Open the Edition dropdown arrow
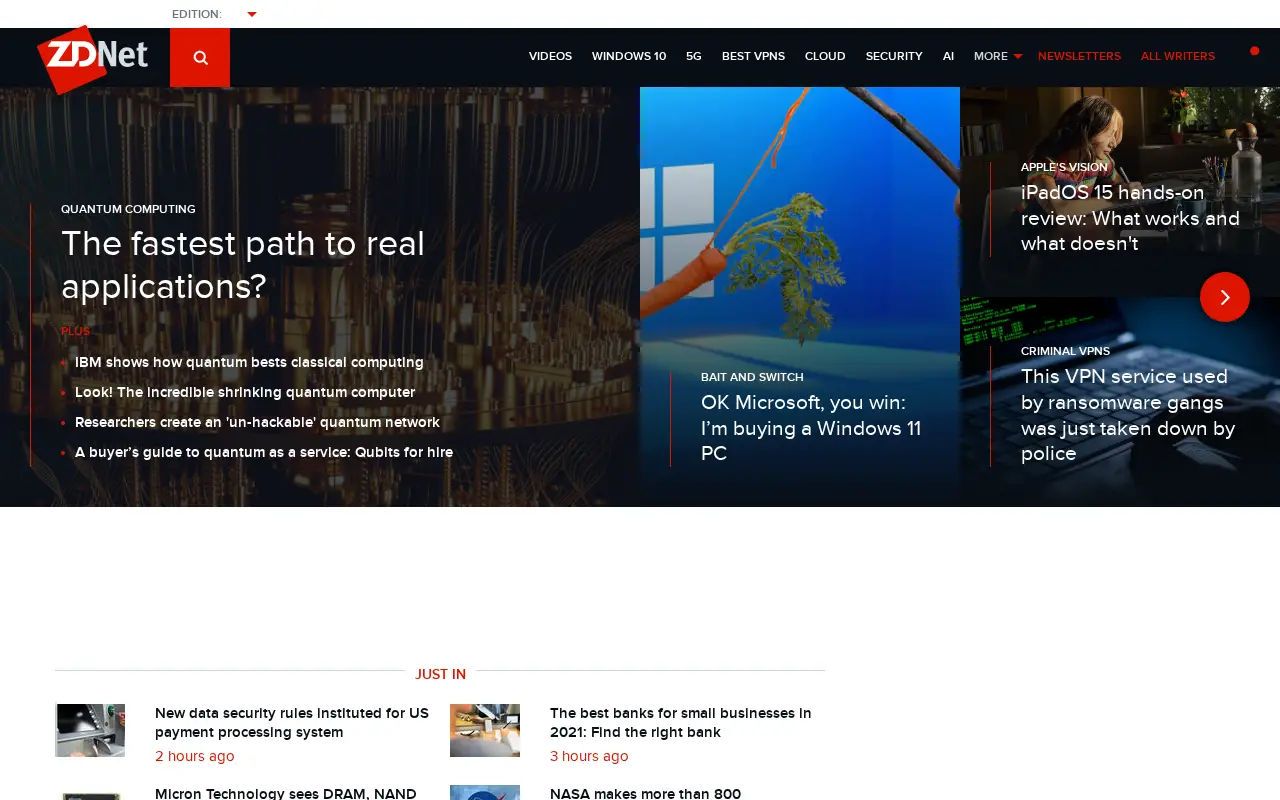1280x800 pixels. (252, 14)
